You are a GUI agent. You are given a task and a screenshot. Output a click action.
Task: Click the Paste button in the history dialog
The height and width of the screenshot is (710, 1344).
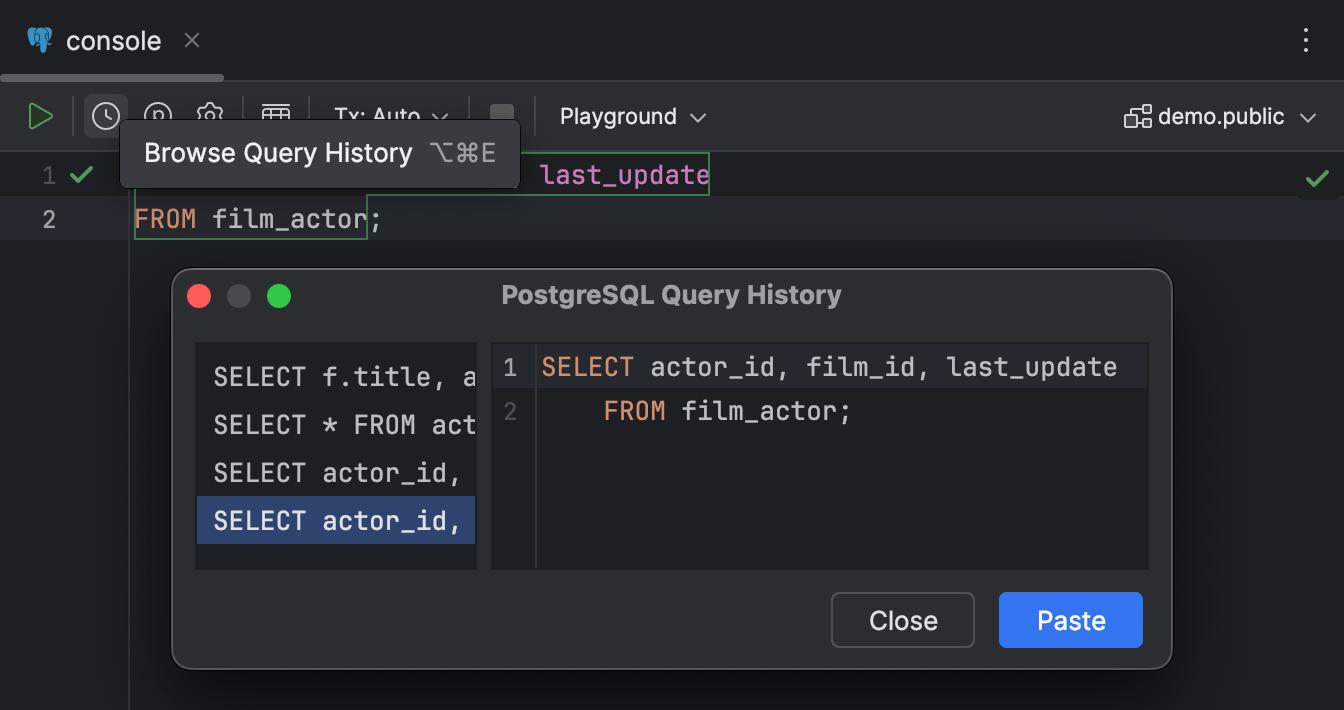click(x=1070, y=620)
